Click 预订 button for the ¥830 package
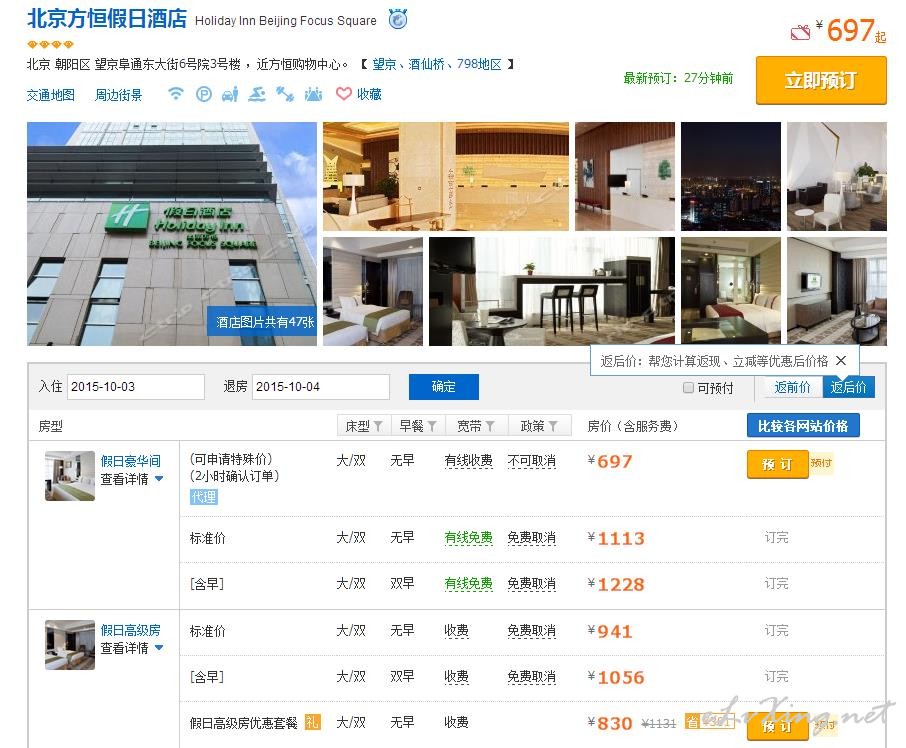This screenshot has height=748, width=906. click(x=777, y=726)
